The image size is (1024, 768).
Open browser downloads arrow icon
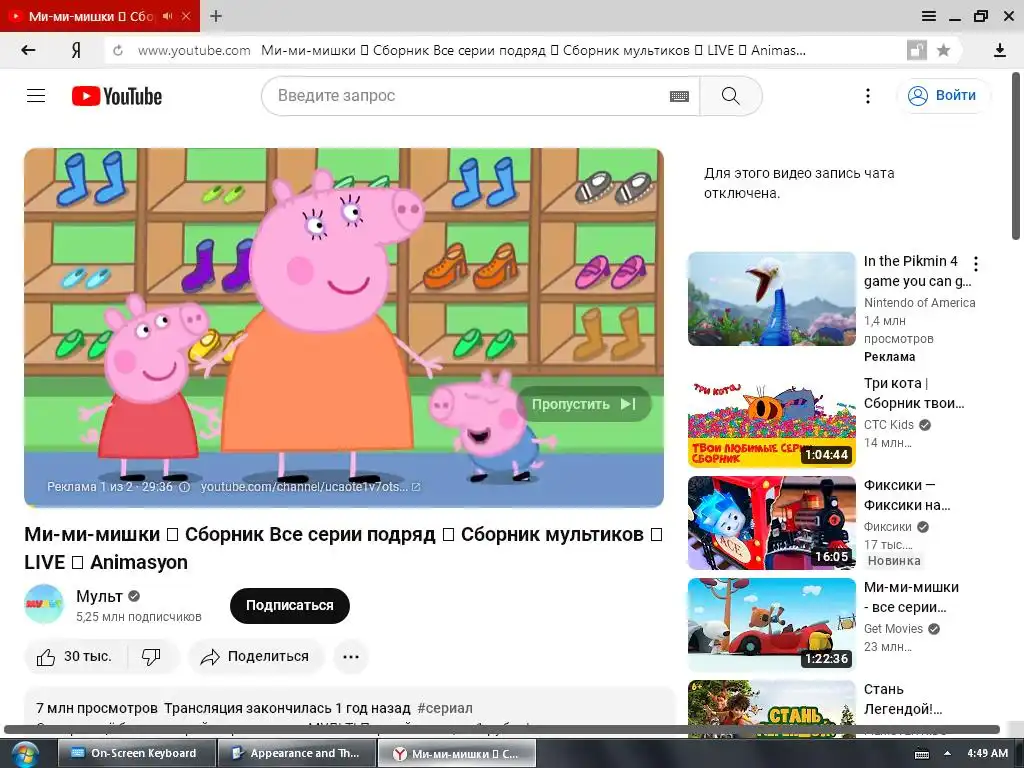pyautogui.click(x=1000, y=50)
